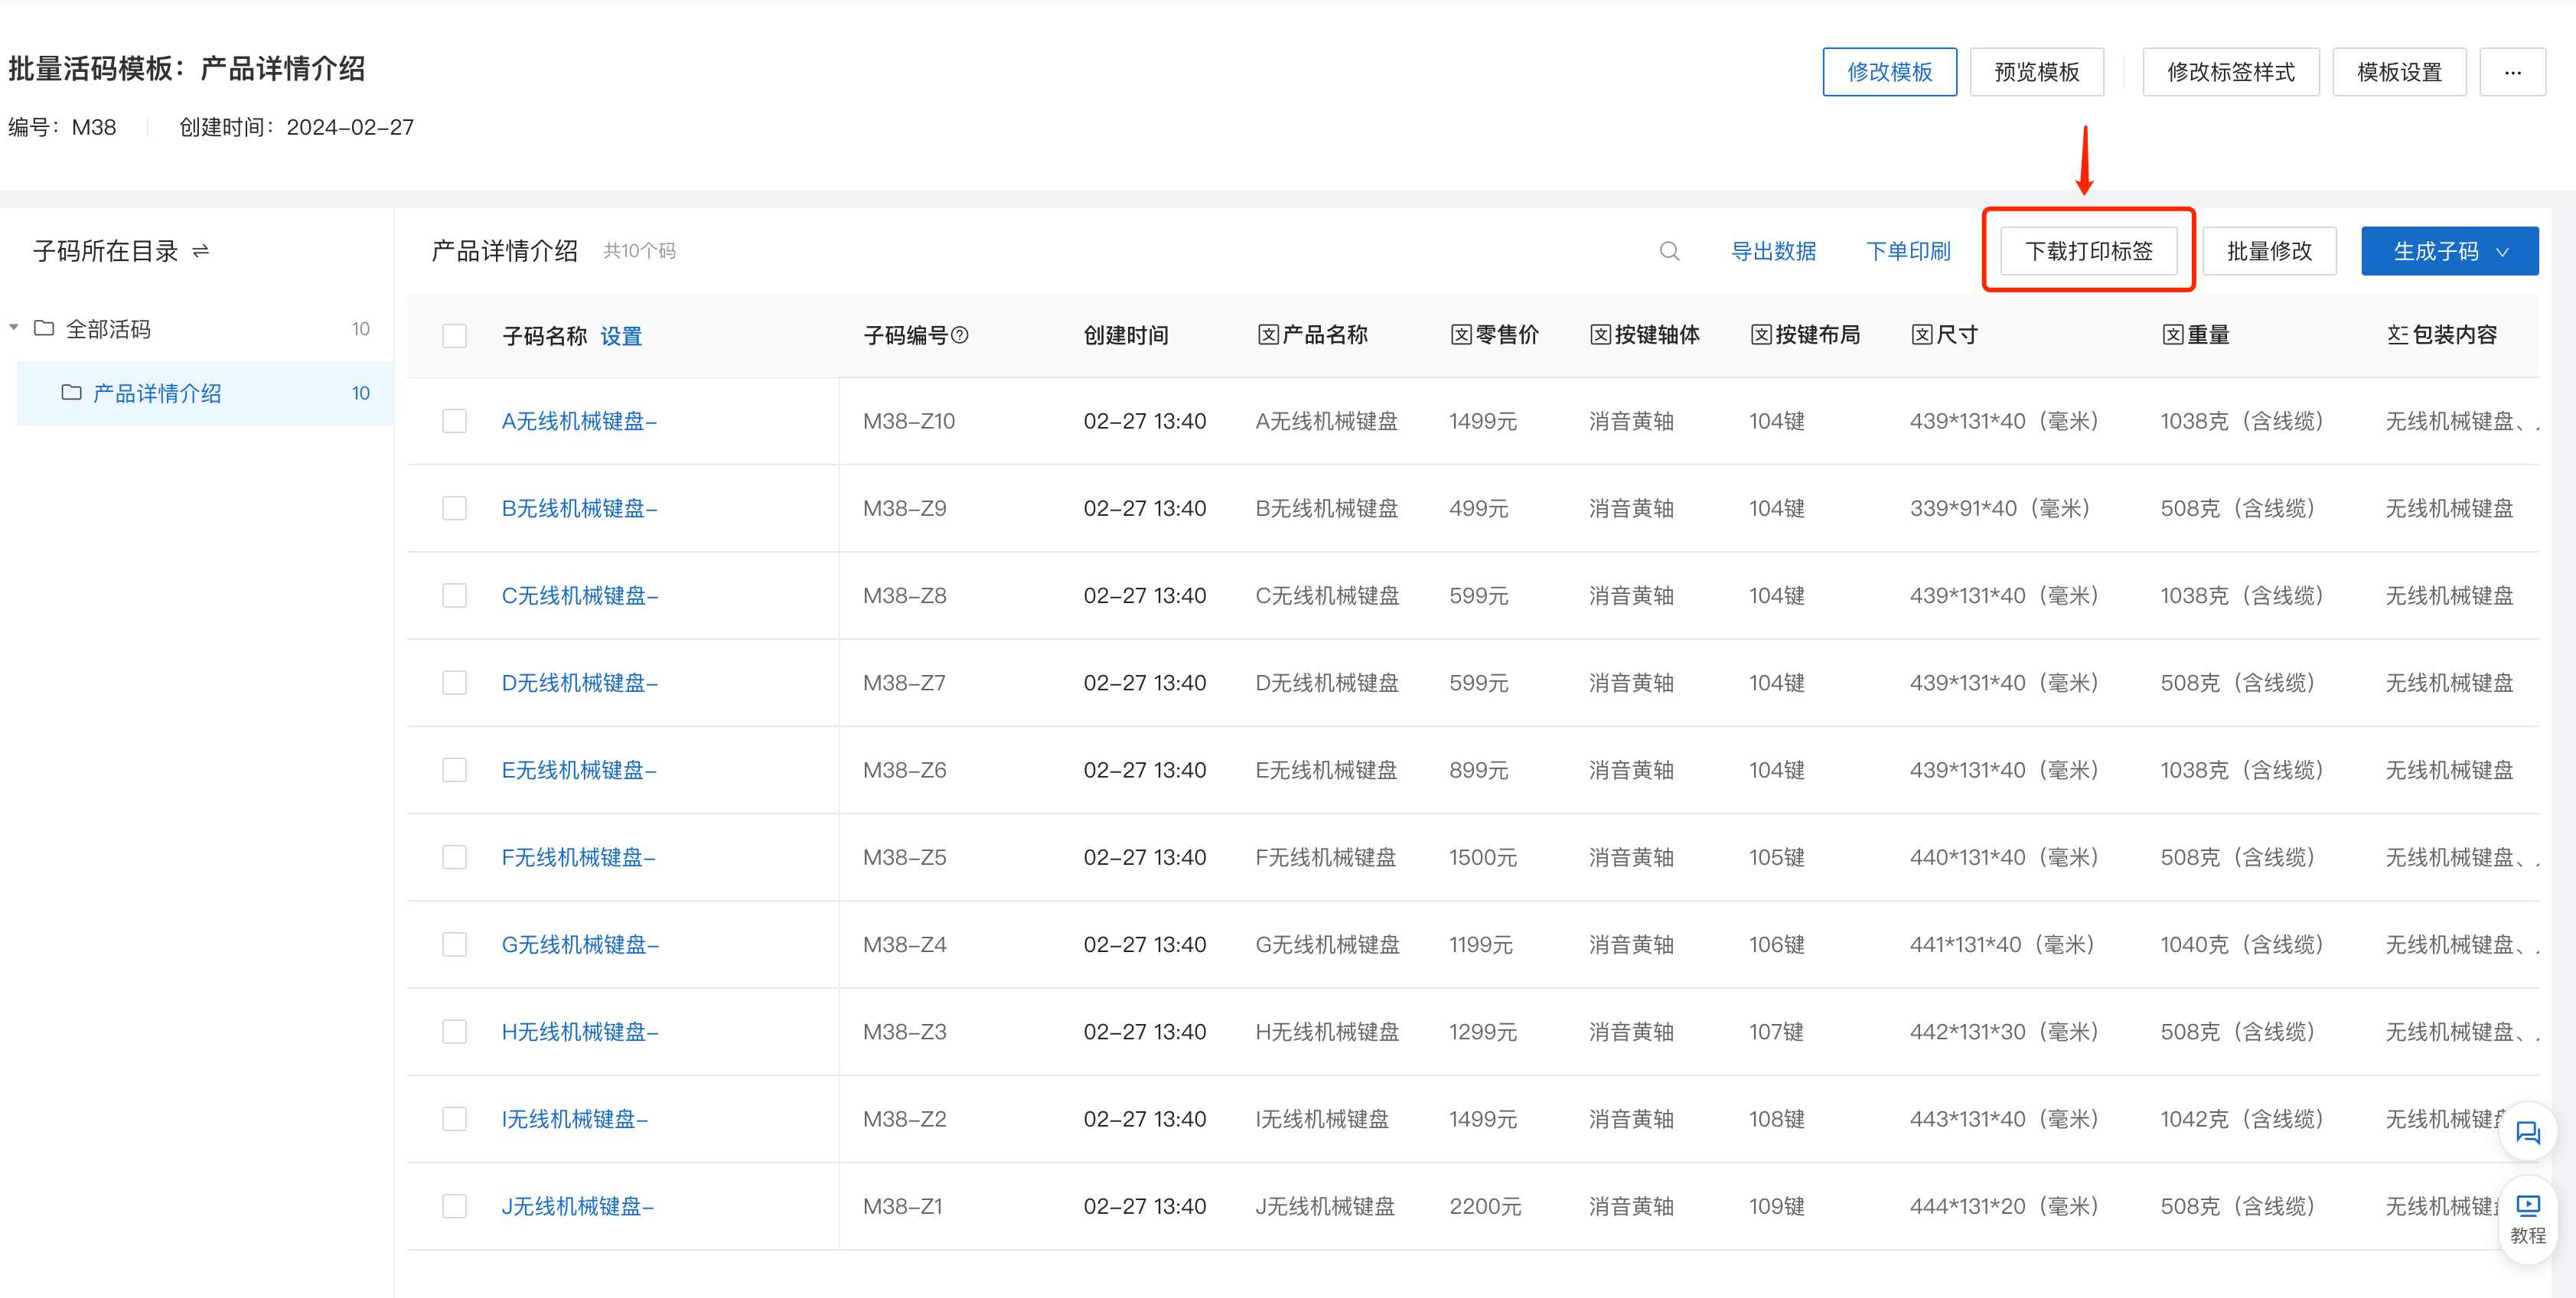Click the 修改模板 button
Viewport: 2576px width, 1298px height.
pos(1889,72)
